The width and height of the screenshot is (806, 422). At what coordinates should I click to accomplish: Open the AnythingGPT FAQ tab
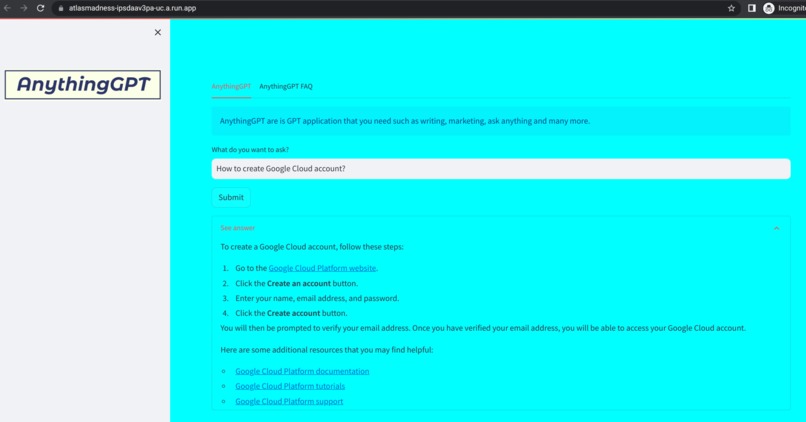coord(286,86)
